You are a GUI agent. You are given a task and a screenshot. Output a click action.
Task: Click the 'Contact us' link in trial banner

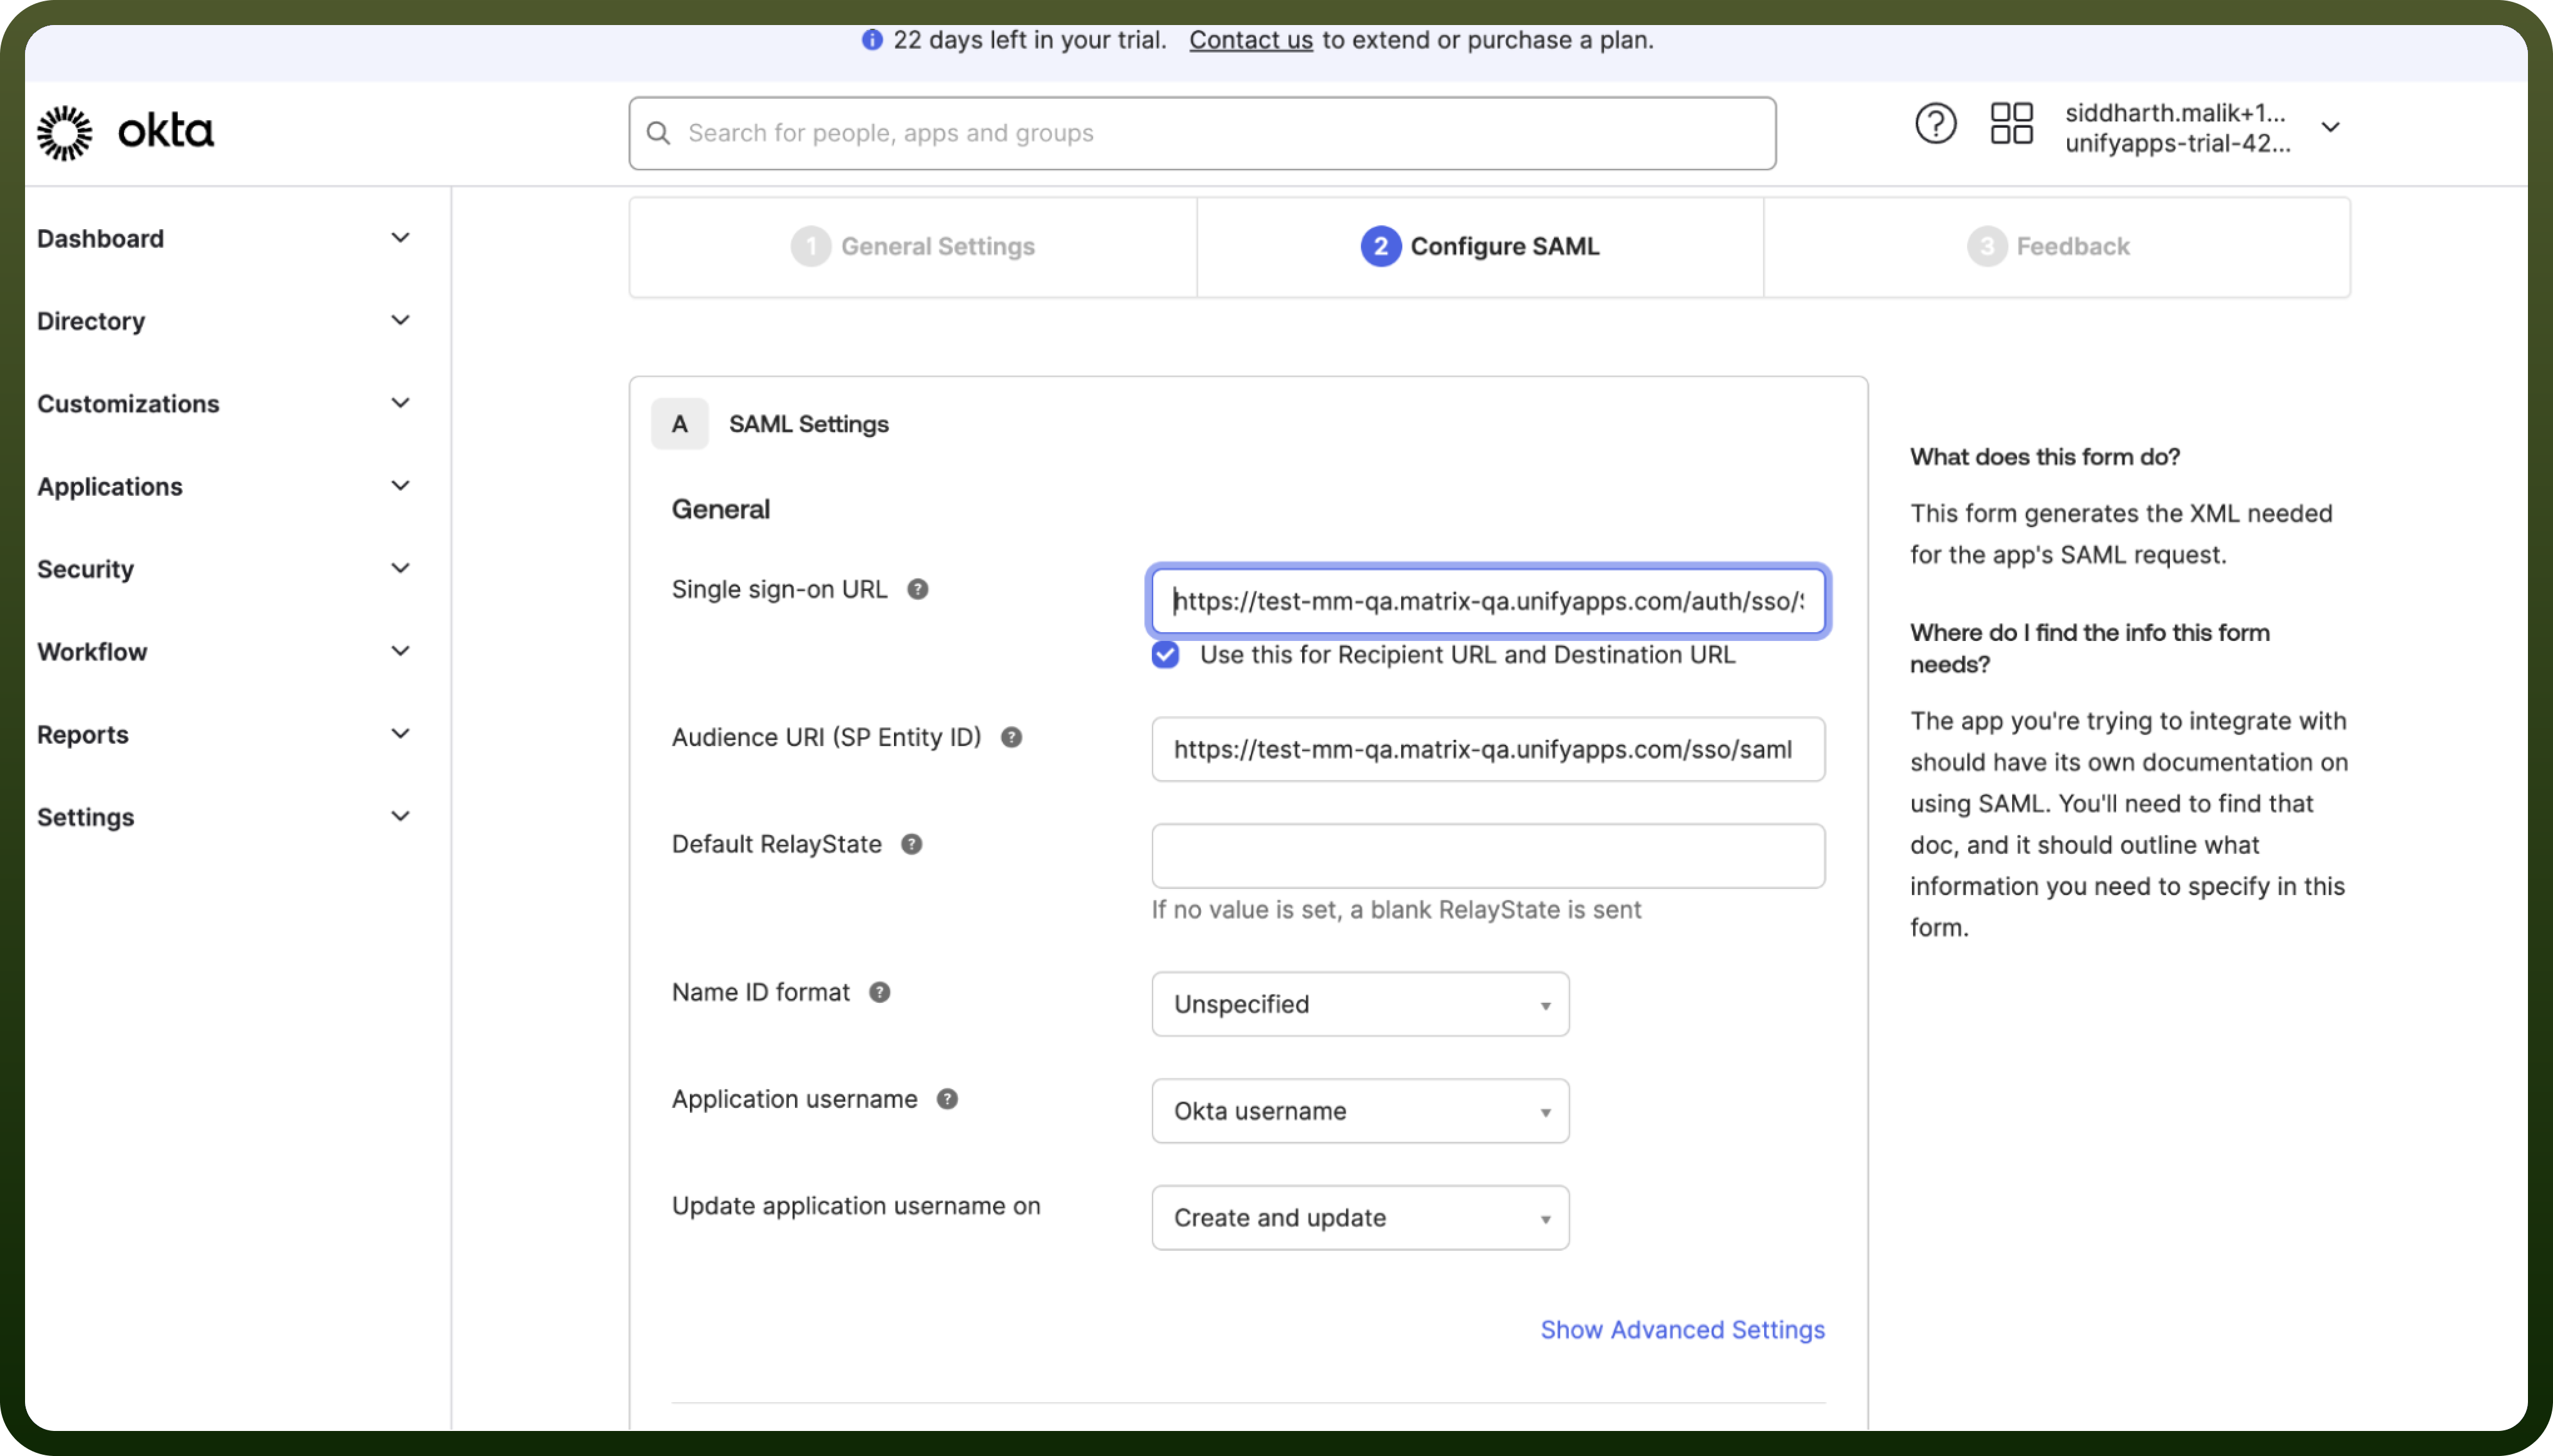1251,40
